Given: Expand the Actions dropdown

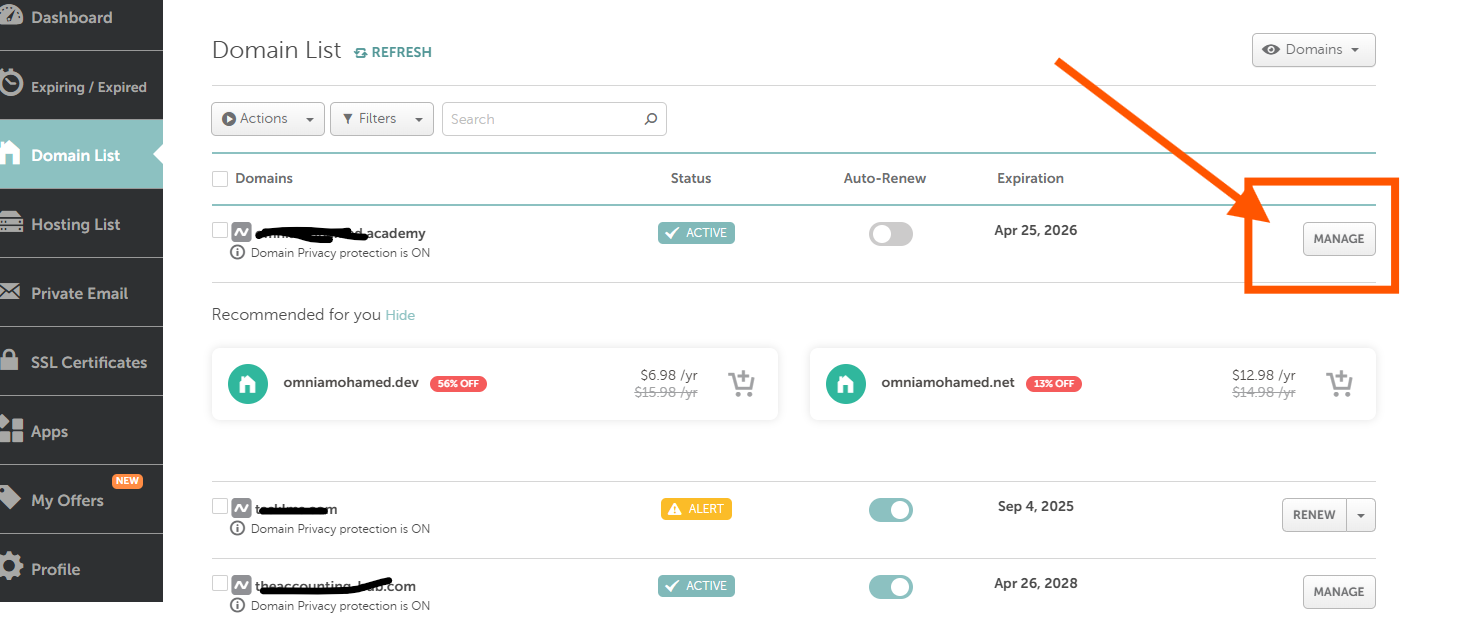Looking at the screenshot, I should point(268,119).
